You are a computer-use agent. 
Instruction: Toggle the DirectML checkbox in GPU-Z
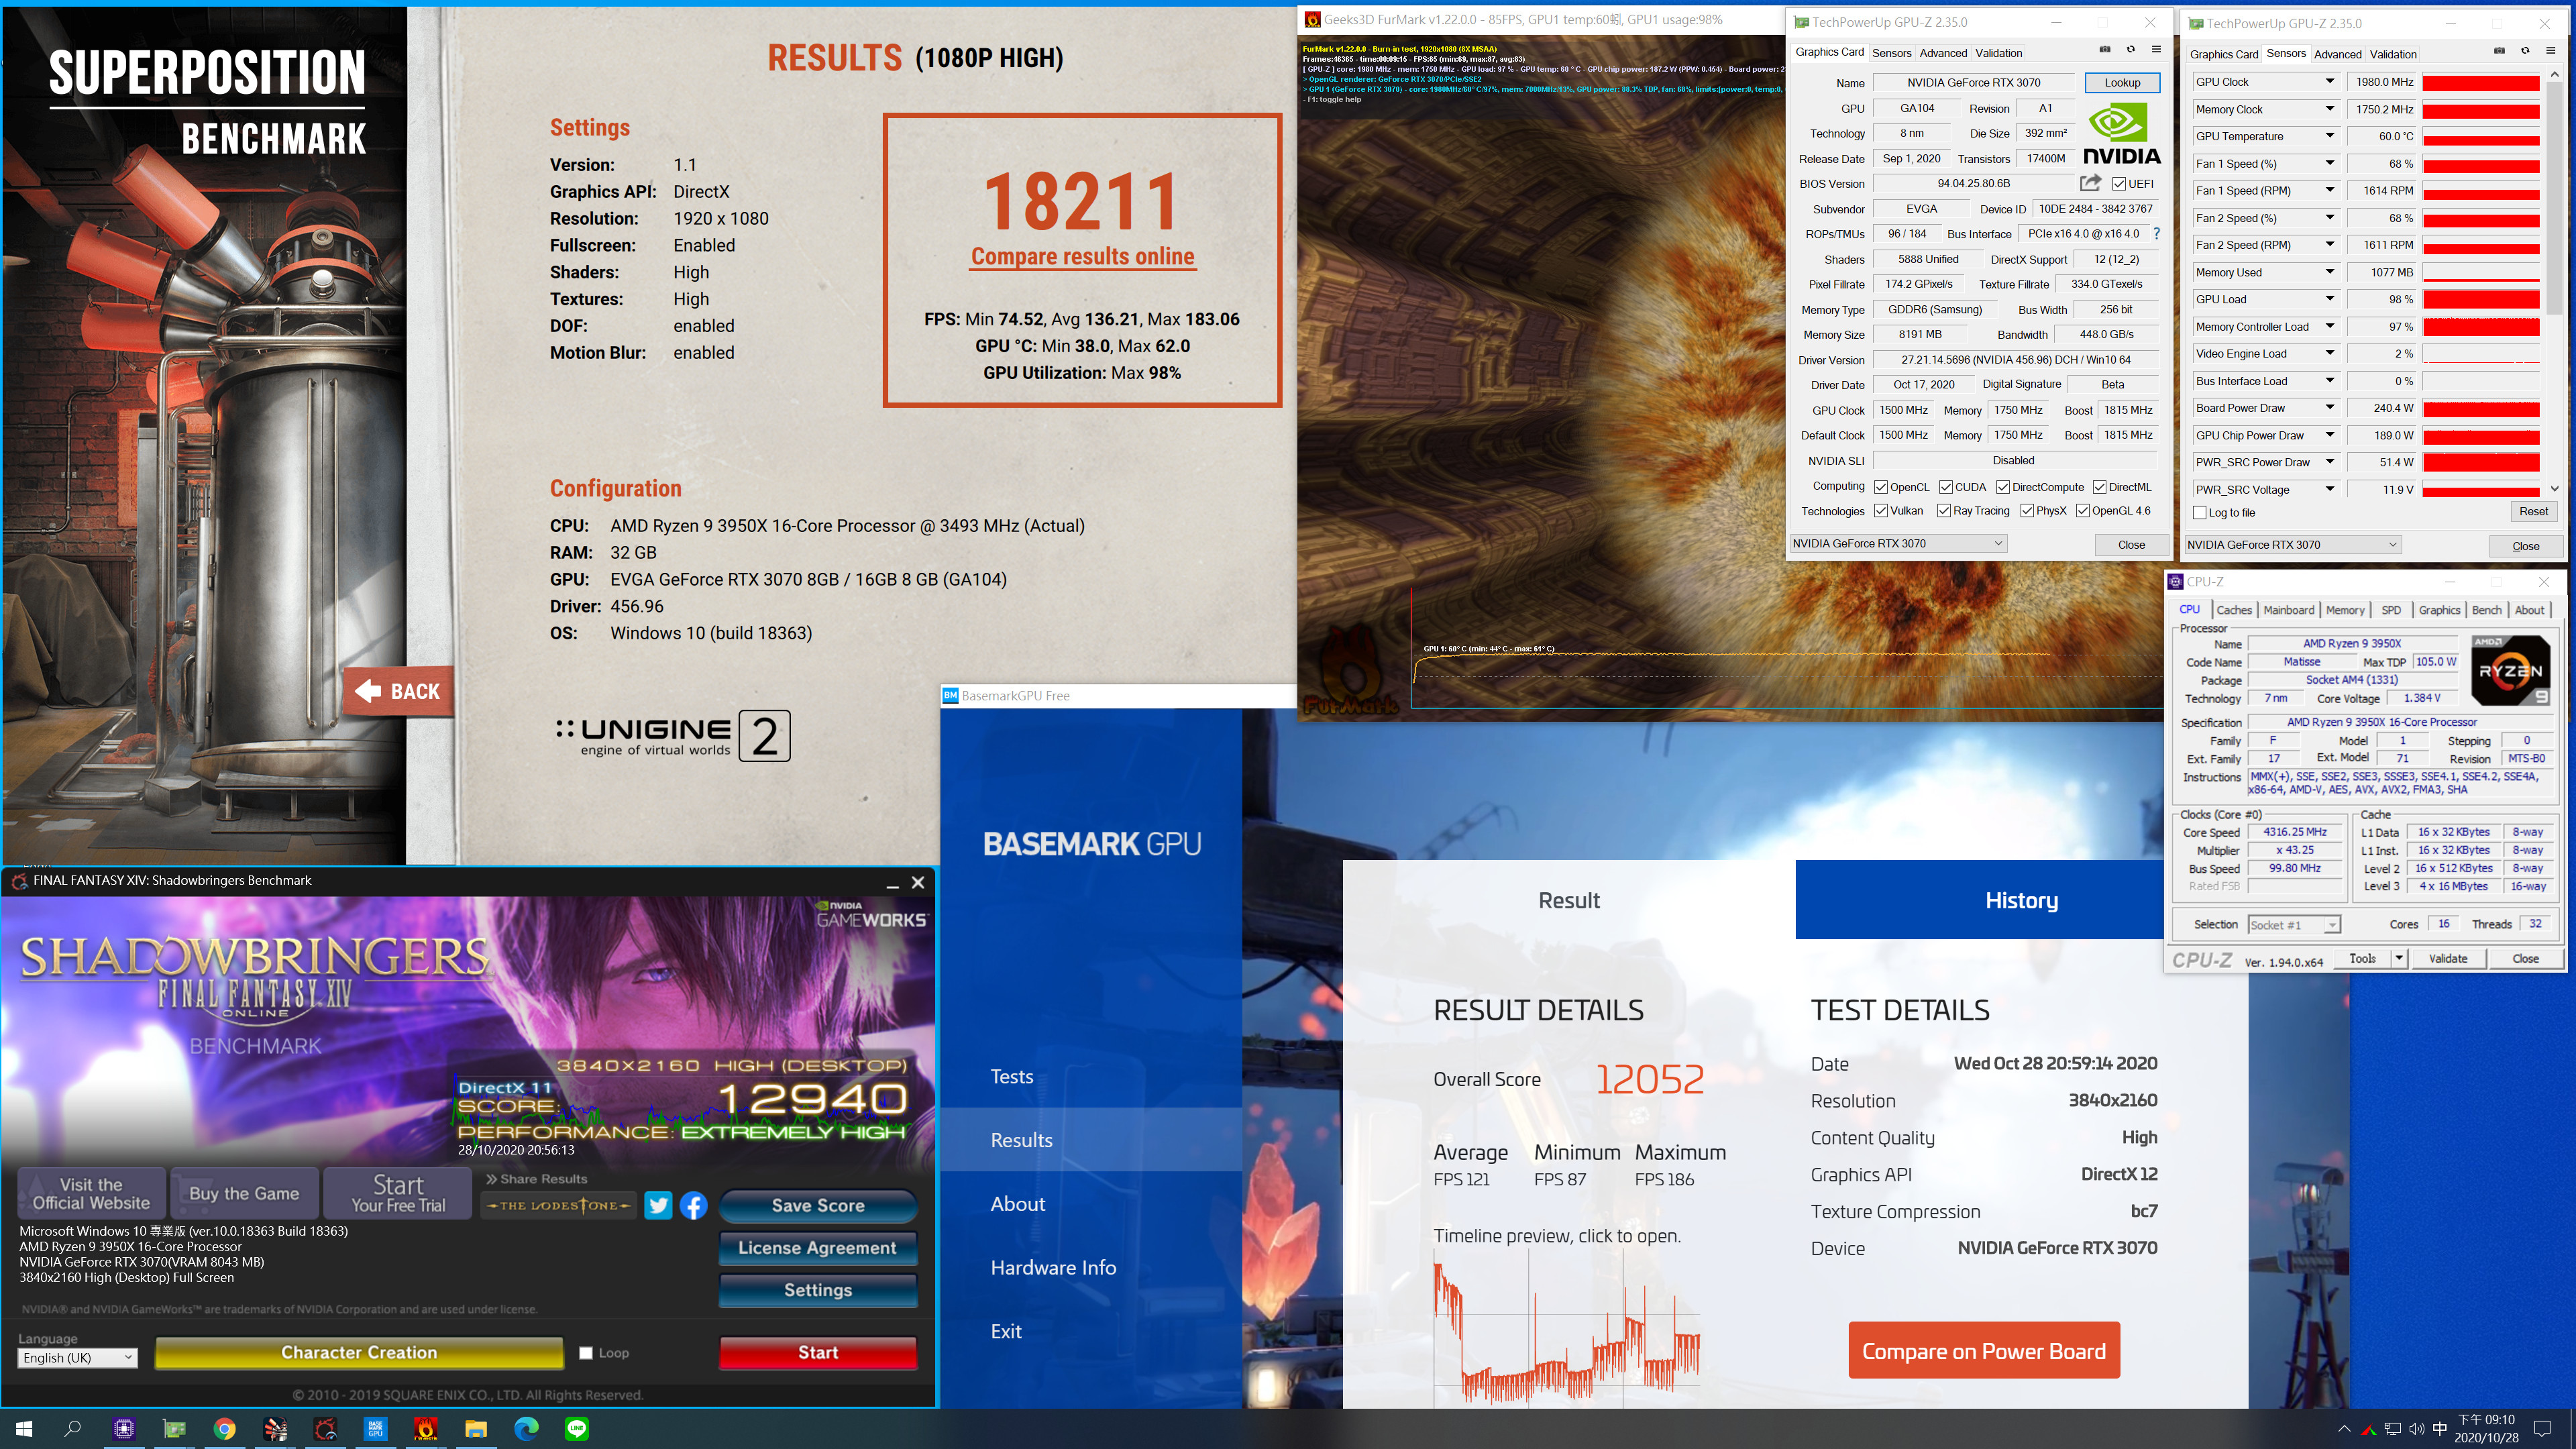coord(2099,487)
